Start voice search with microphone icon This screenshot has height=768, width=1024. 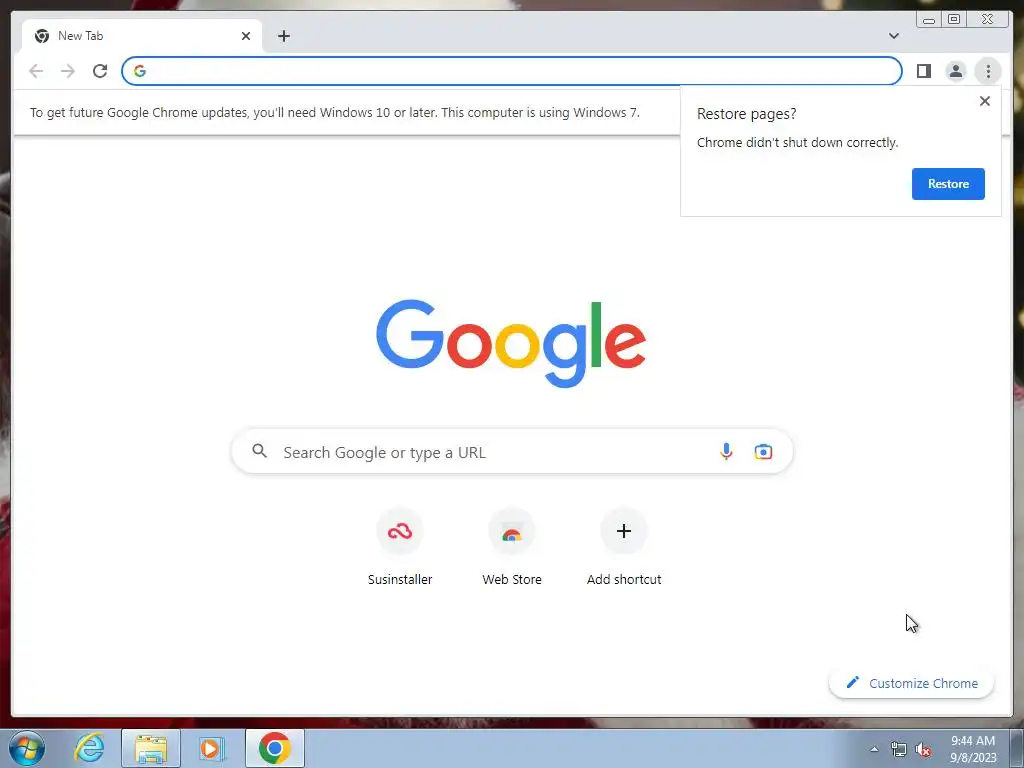coord(726,451)
